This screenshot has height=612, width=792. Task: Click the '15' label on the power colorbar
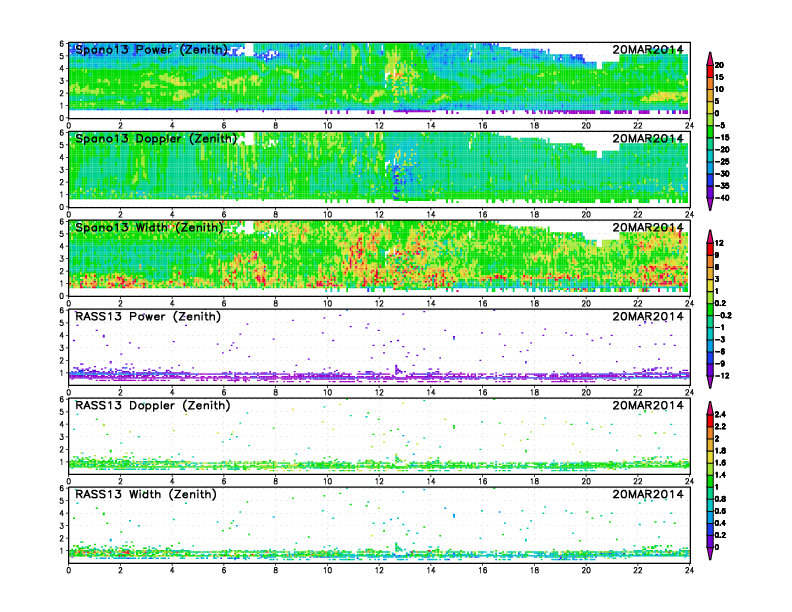tap(719, 77)
